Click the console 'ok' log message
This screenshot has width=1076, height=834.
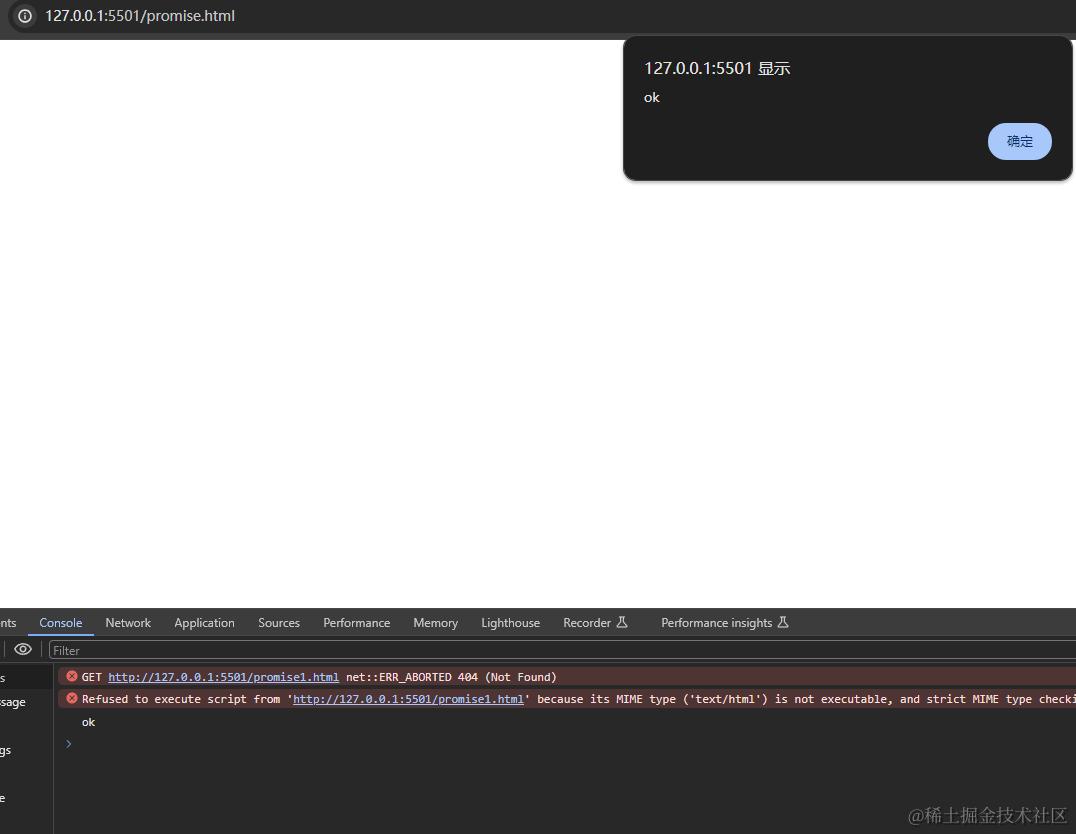click(x=89, y=722)
